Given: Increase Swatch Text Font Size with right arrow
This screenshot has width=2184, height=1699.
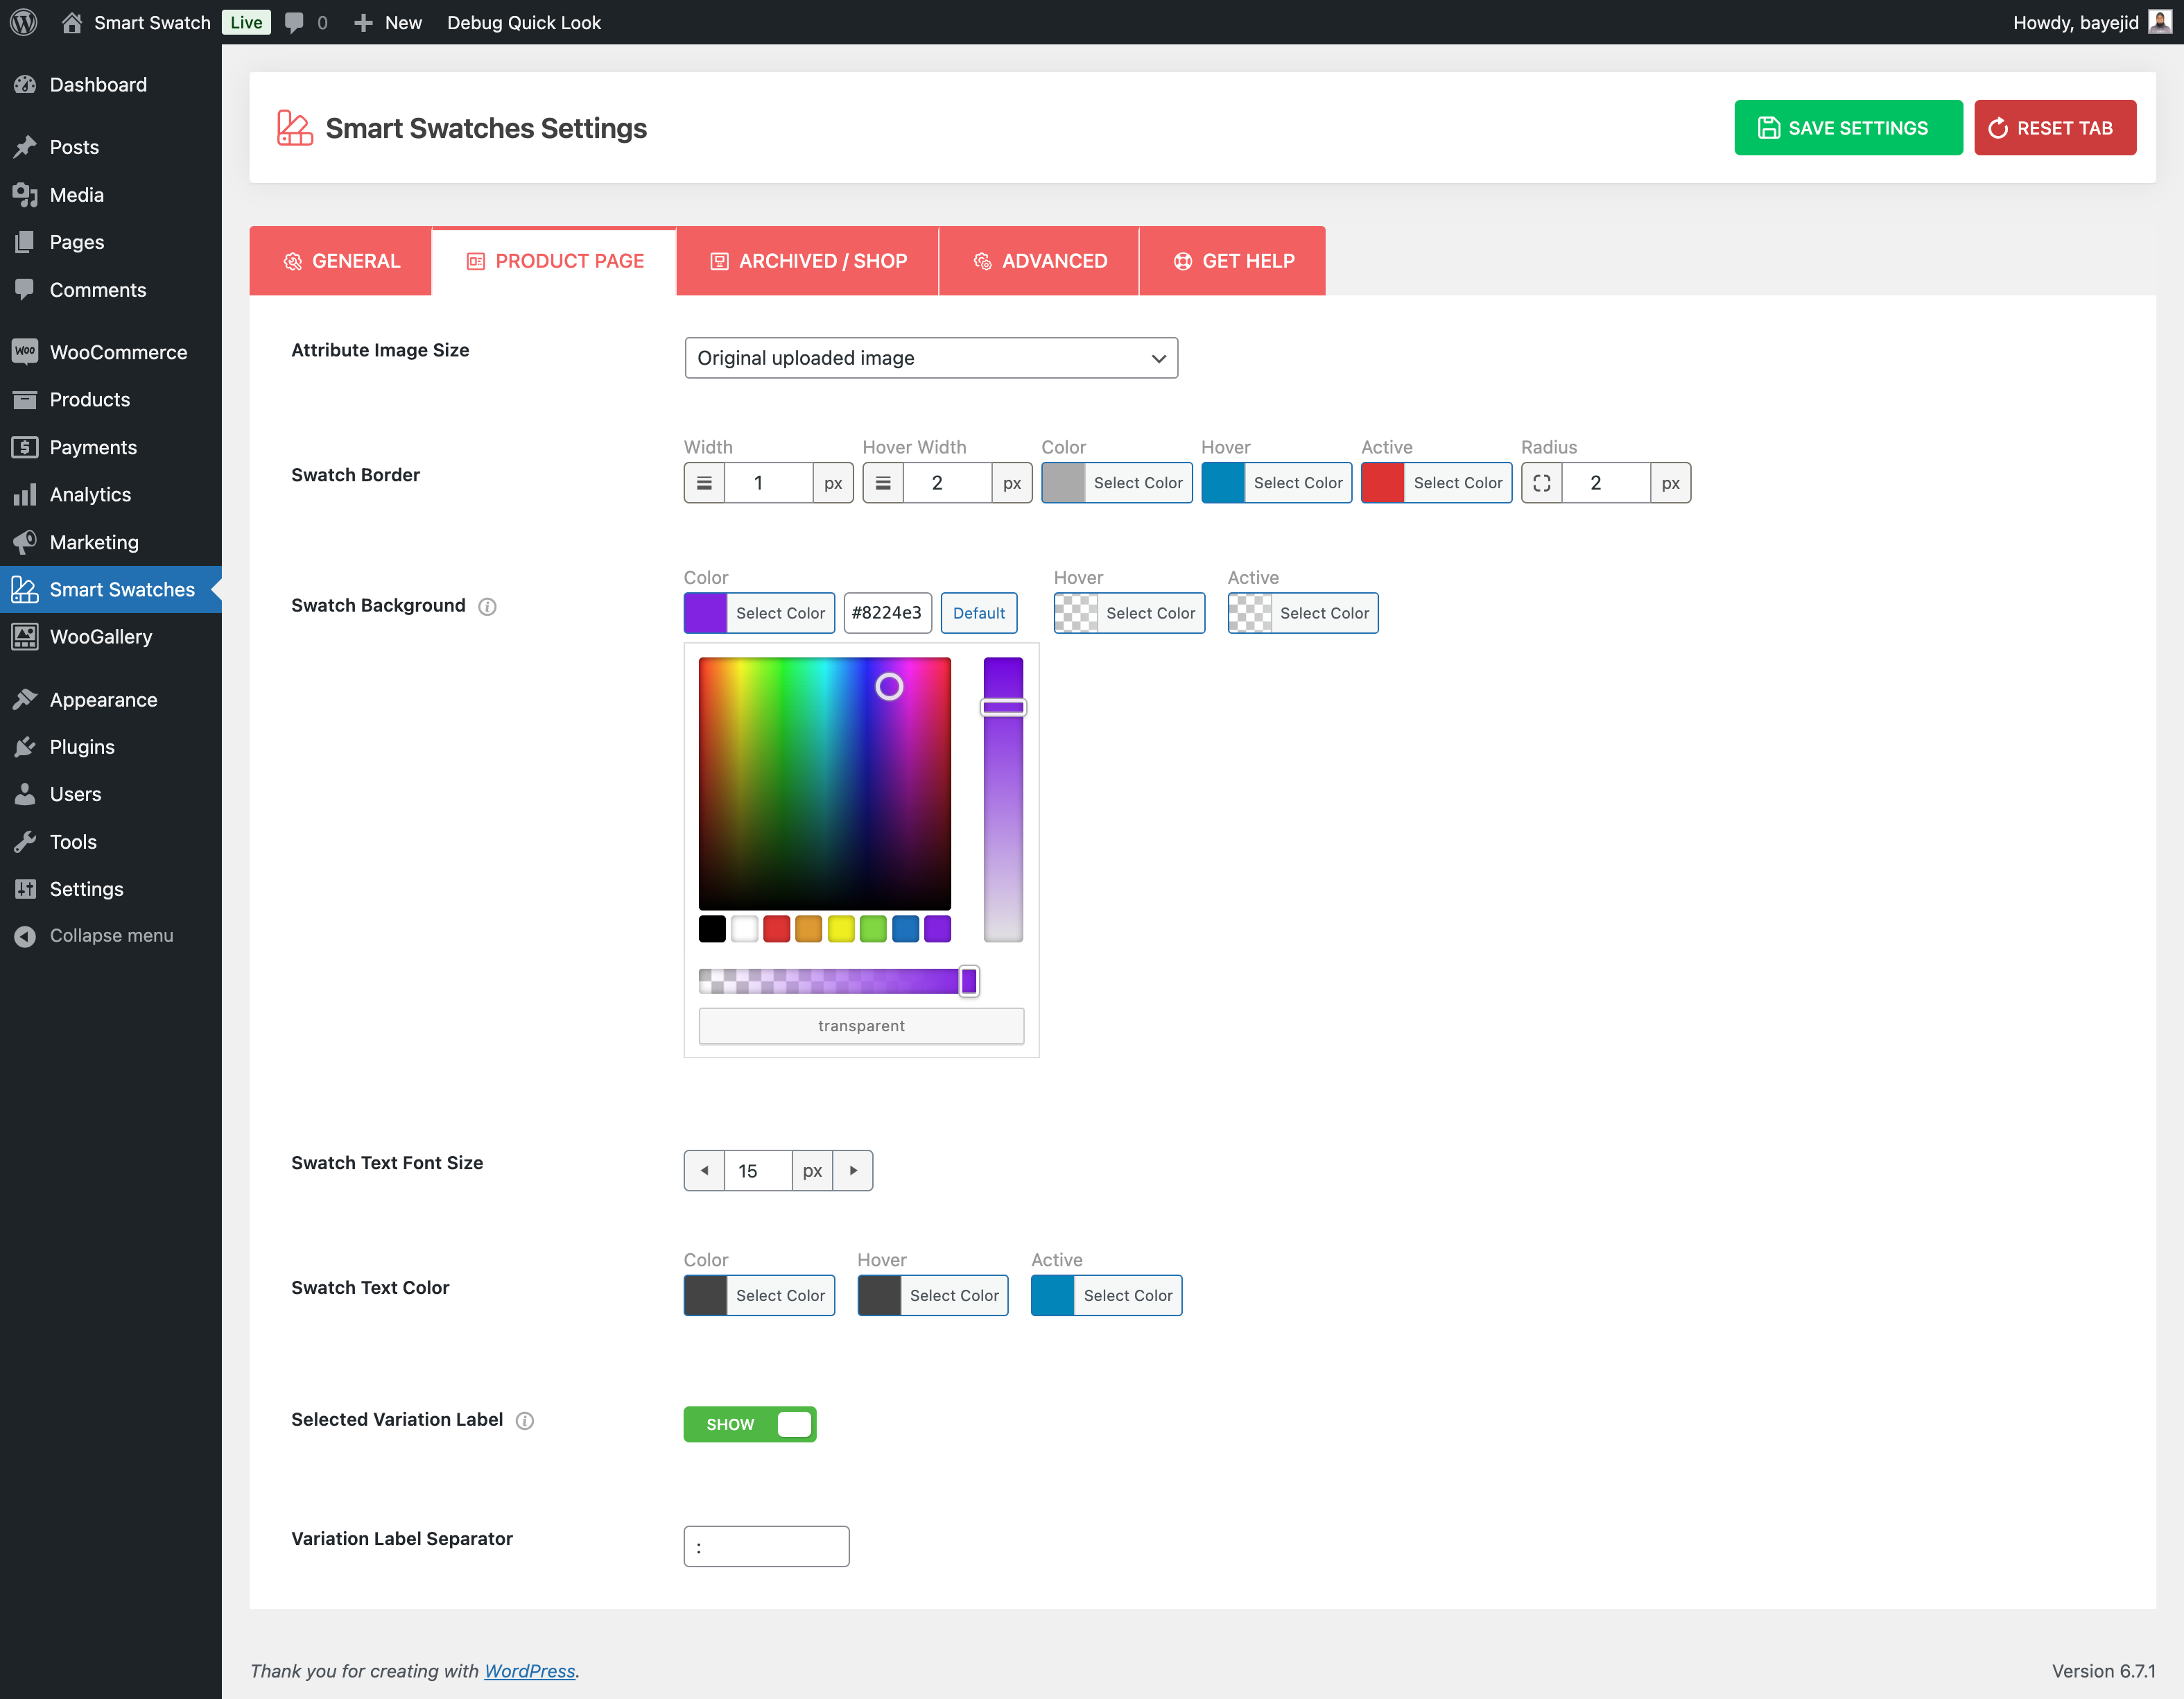Looking at the screenshot, I should [x=853, y=1170].
